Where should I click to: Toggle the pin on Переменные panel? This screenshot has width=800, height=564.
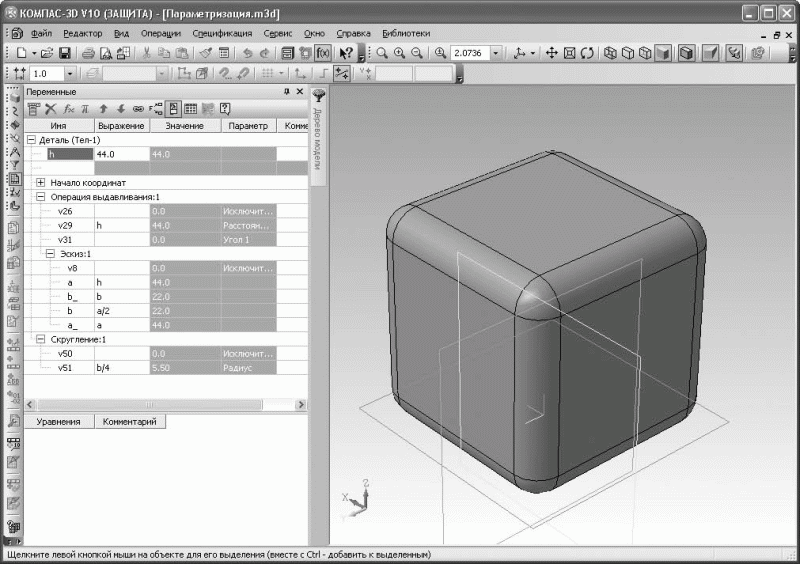[x=287, y=91]
